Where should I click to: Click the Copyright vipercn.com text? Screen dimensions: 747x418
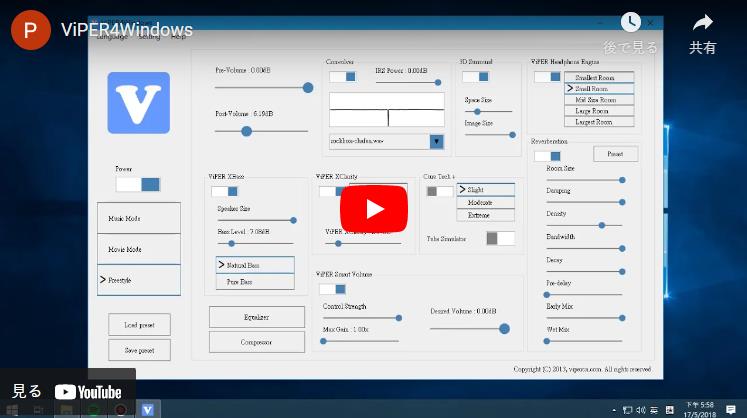(582, 369)
